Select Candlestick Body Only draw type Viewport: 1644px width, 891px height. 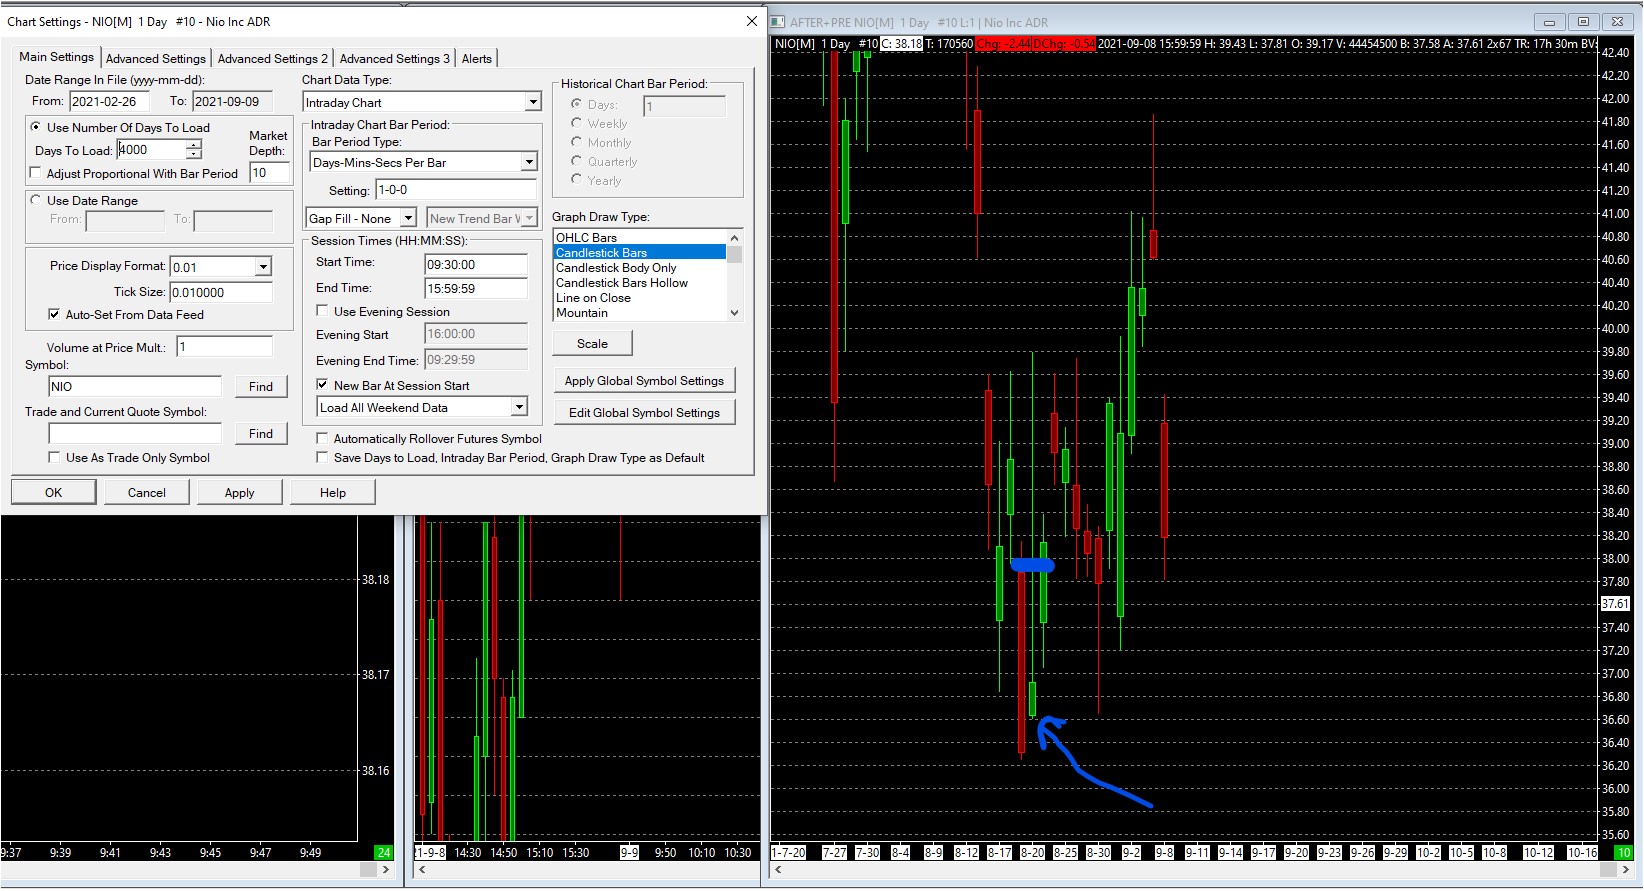tap(640, 268)
